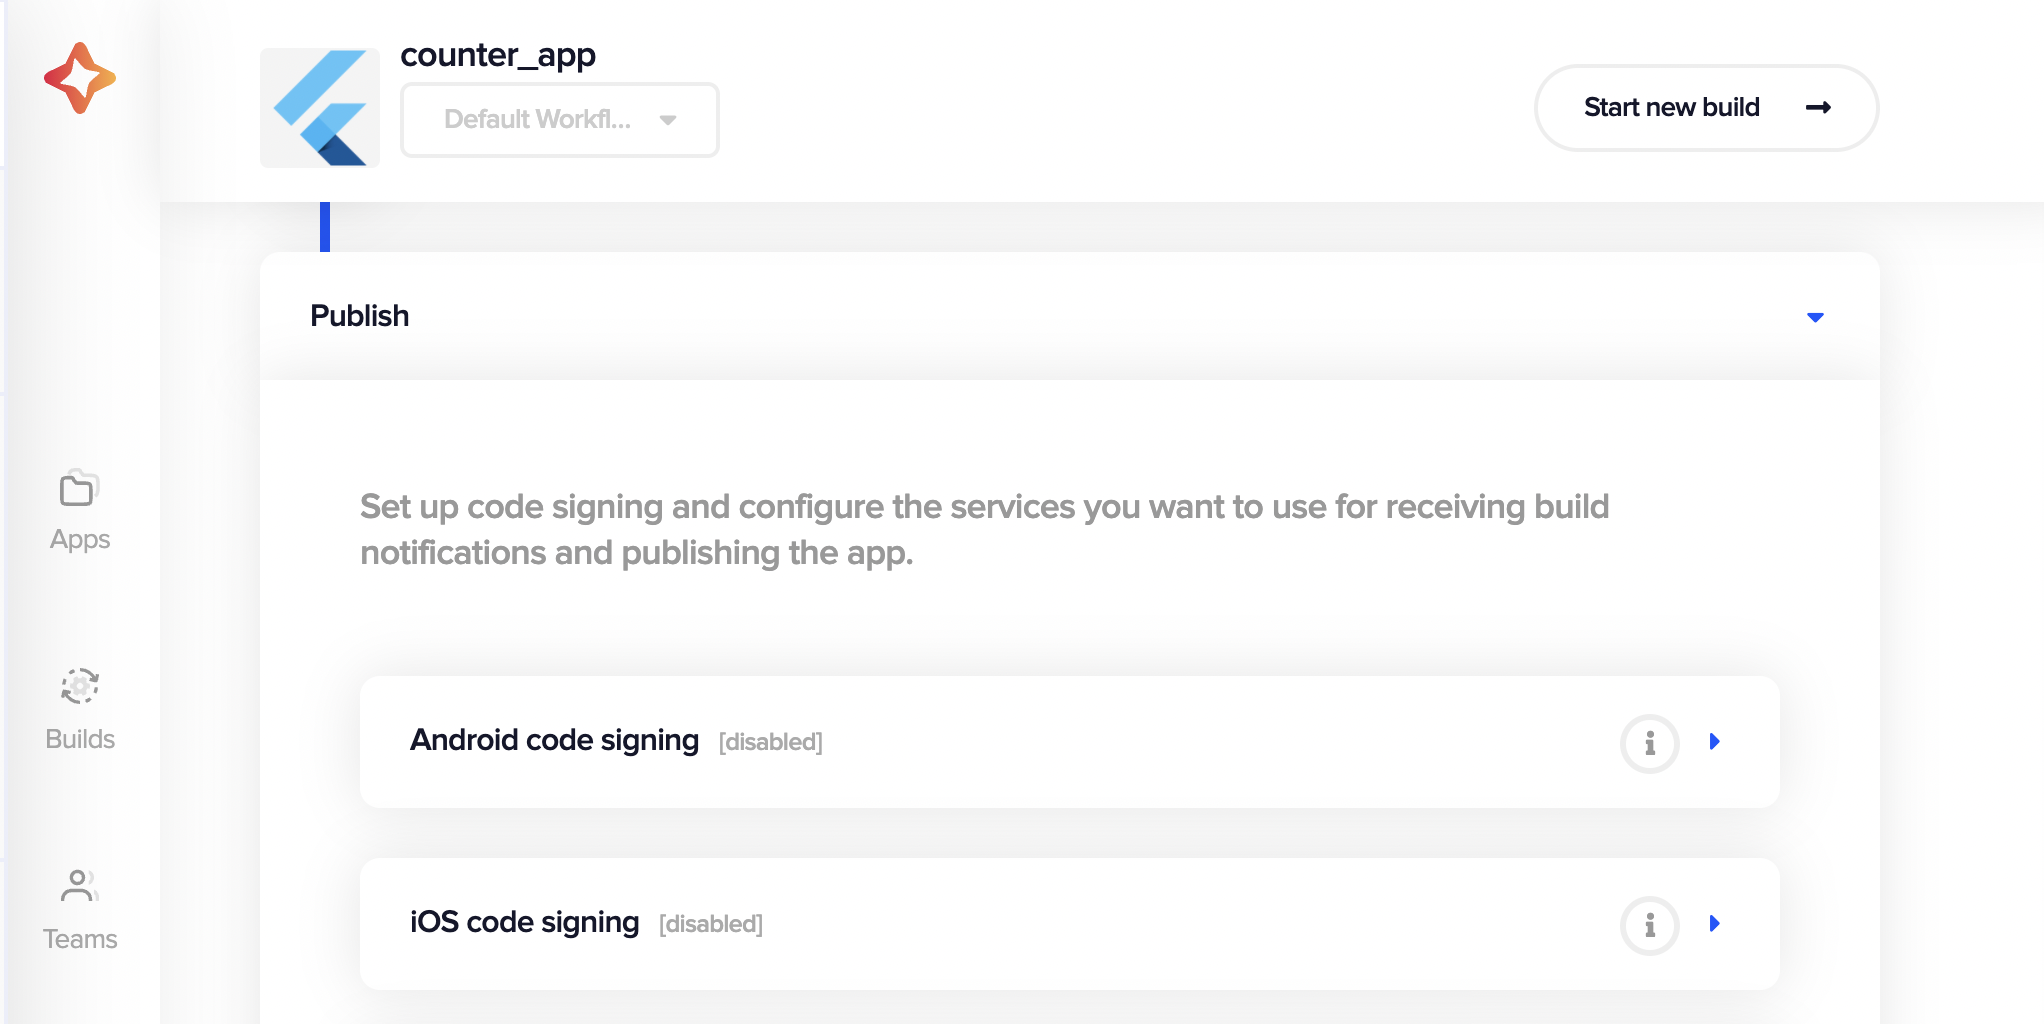Click the counter_app title
The image size is (2044, 1024).
click(498, 55)
